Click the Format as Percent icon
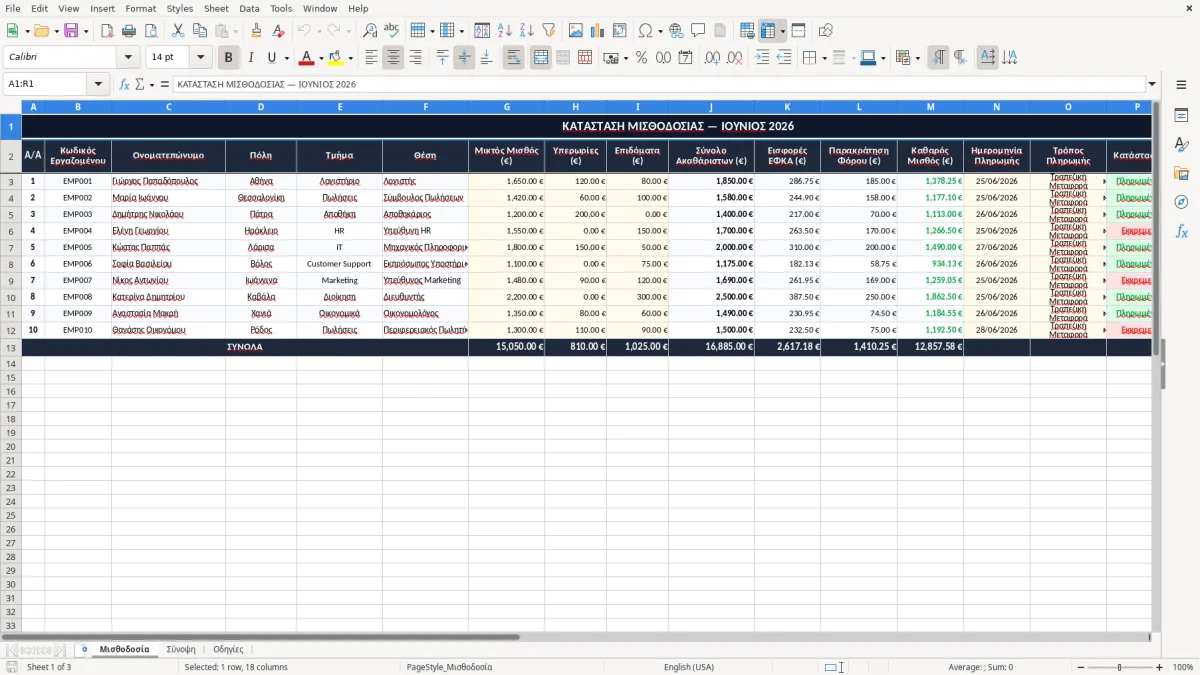The image size is (1200, 675). (x=641, y=58)
